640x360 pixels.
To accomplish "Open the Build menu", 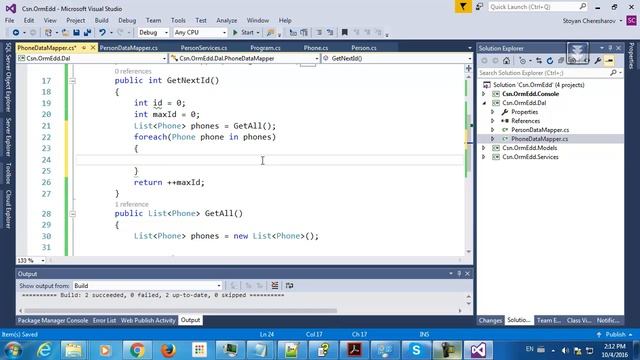I will pyautogui.click(x=101, y=20).
